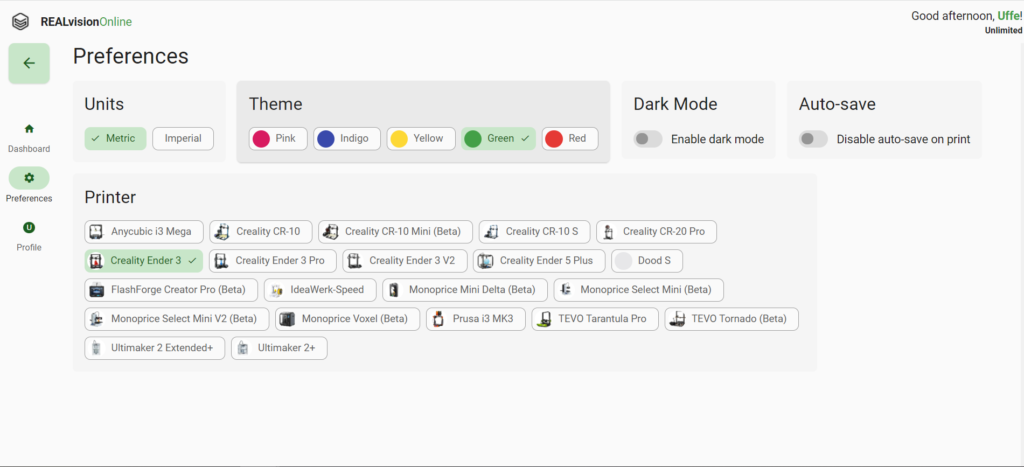Choose the Indigo theme chip label

click(354, 138)
